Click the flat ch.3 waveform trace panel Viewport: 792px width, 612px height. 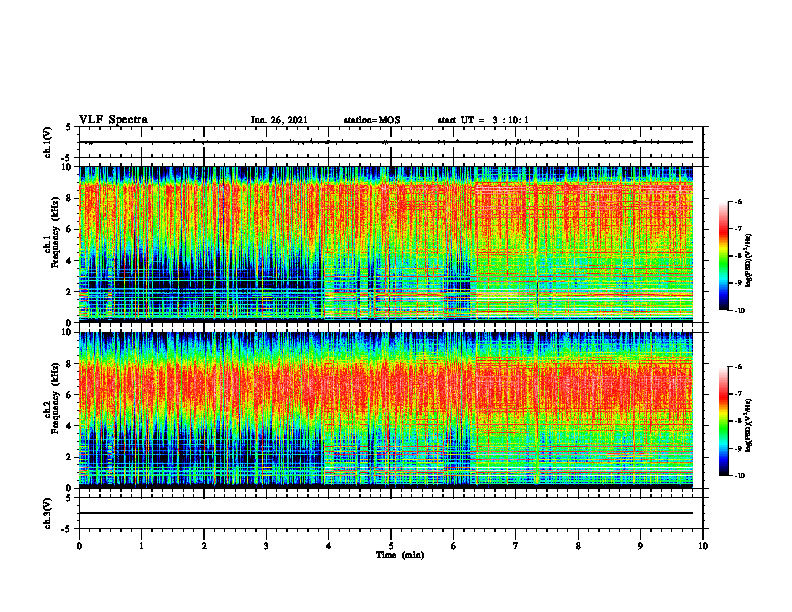(x=391, y=513)
